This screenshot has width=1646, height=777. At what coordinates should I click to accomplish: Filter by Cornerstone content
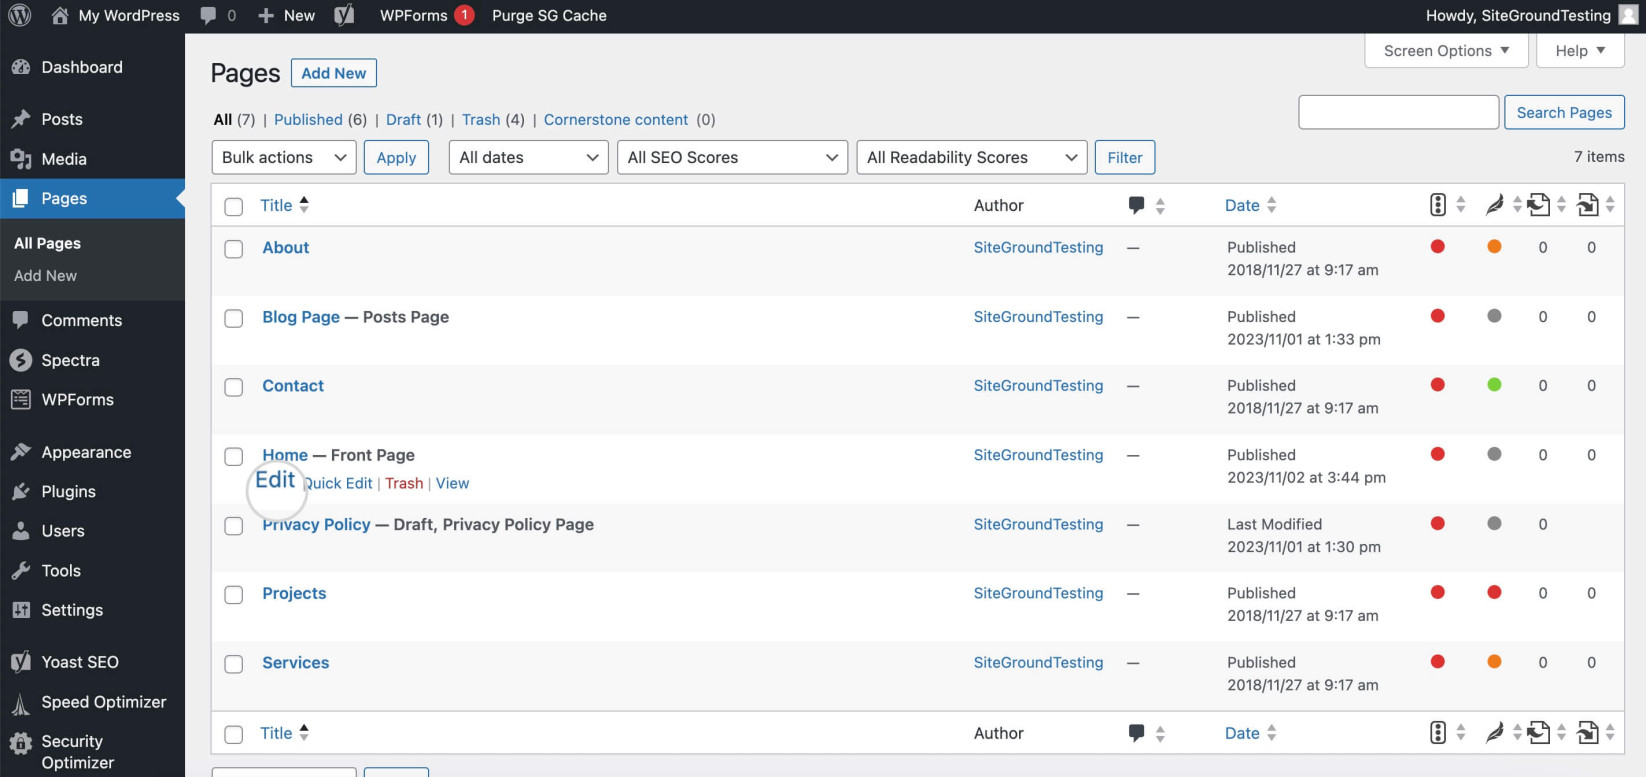coord(616,119)
